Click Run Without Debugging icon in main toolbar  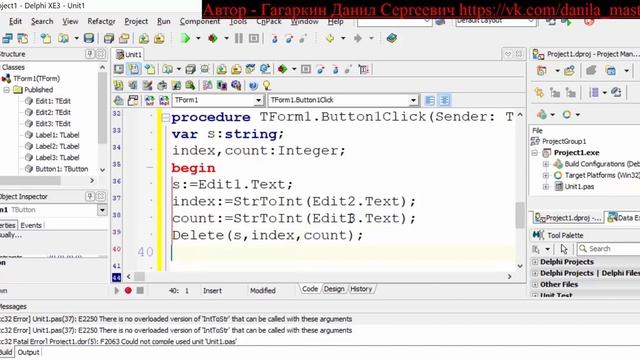click(x=213, y=39)
